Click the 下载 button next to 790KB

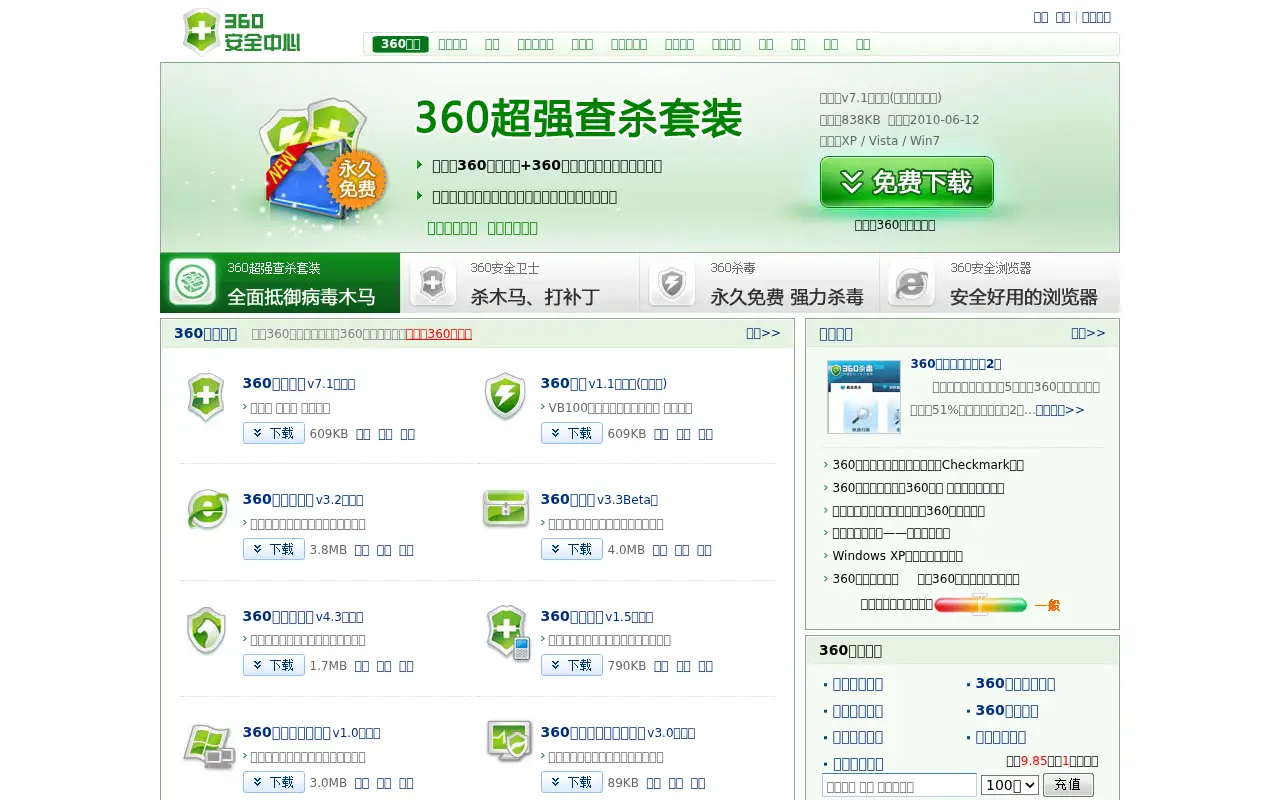pyautogui.click(x=572, y=665)
